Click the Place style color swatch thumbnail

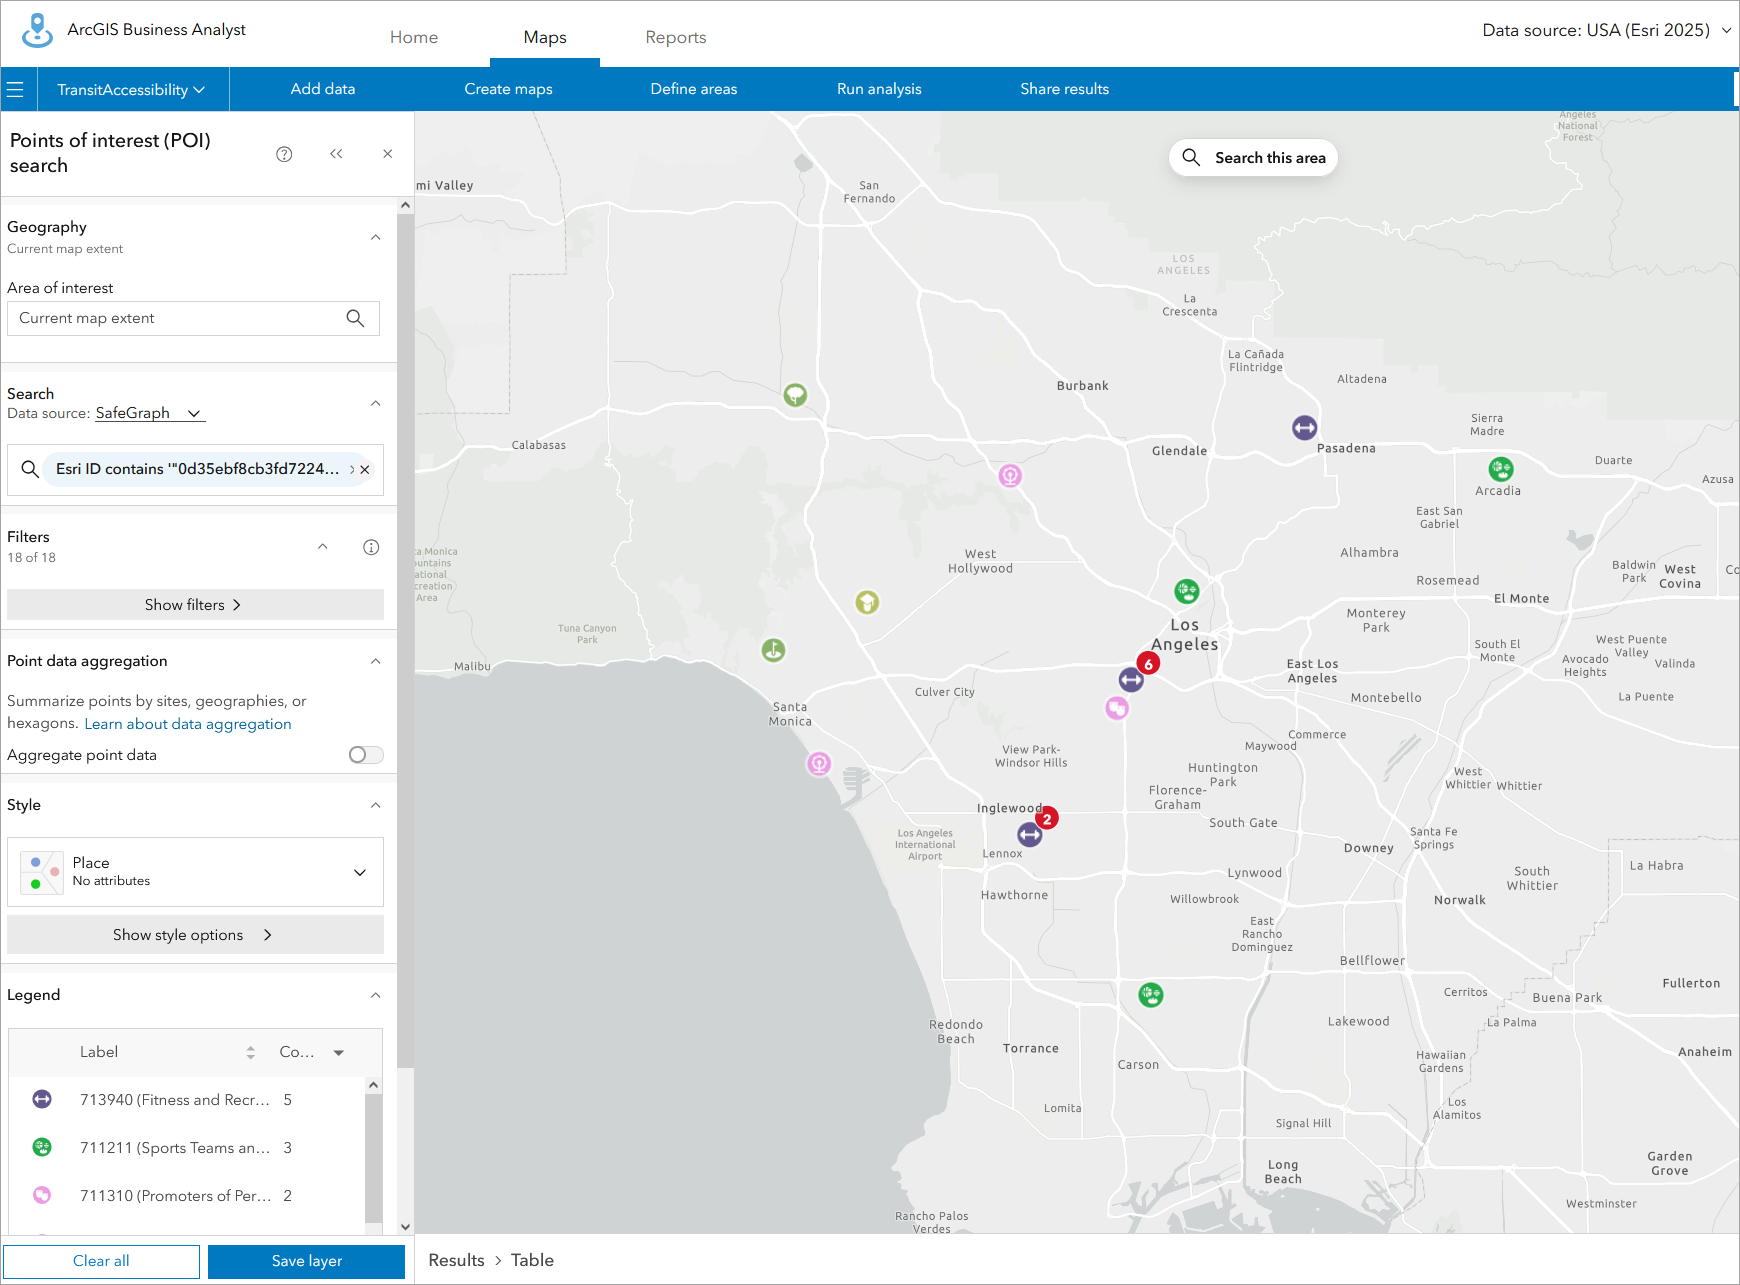41,871
